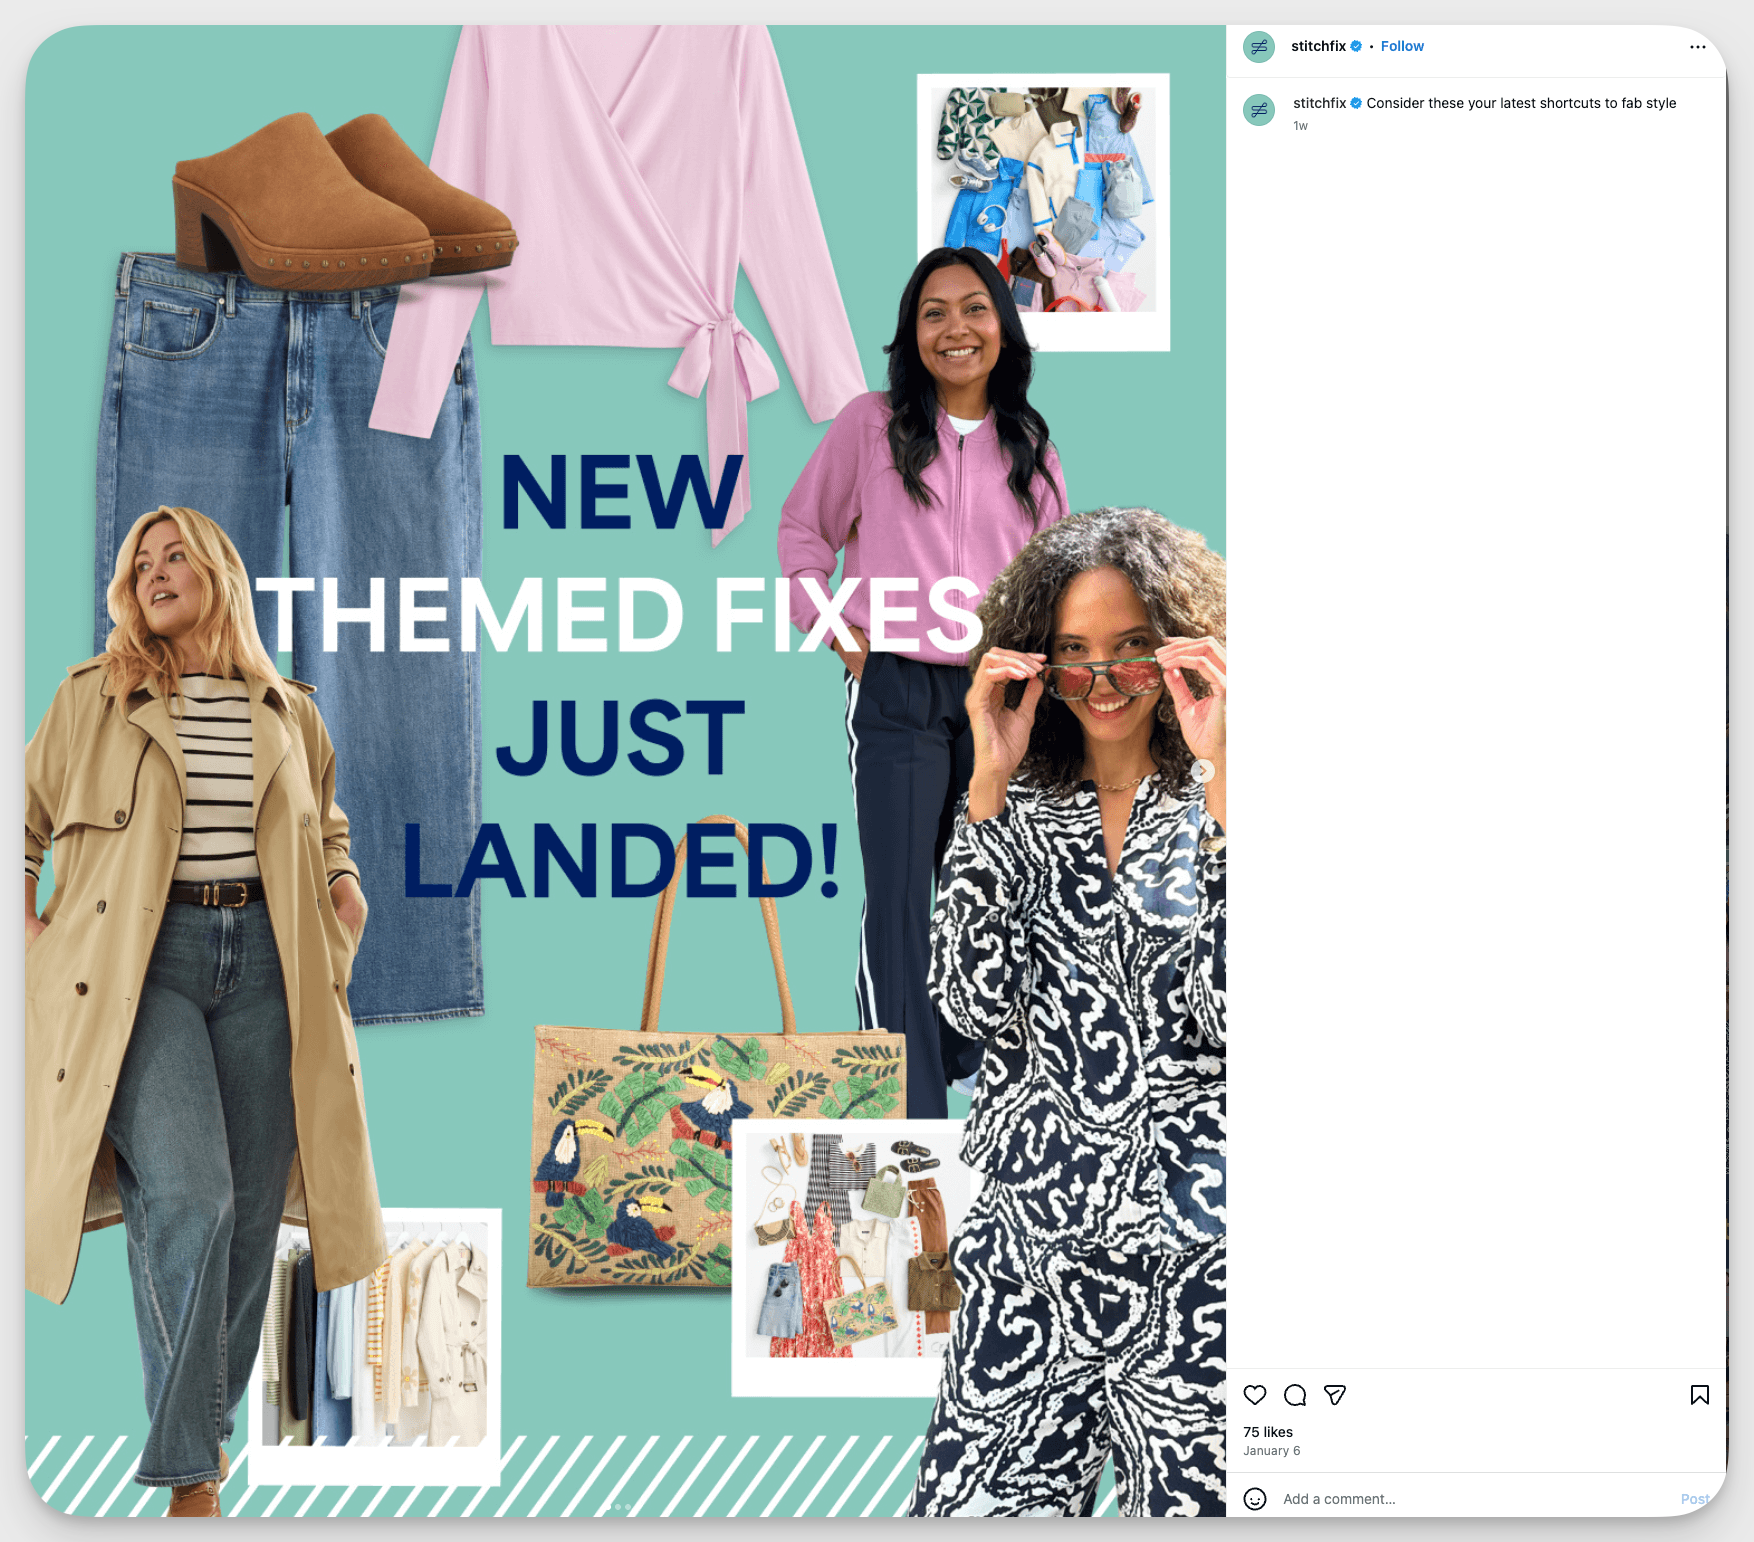1754x1542 pixels.
Task: Click the verified badge beside stitchfix in the header
Action: (1356, 45)
